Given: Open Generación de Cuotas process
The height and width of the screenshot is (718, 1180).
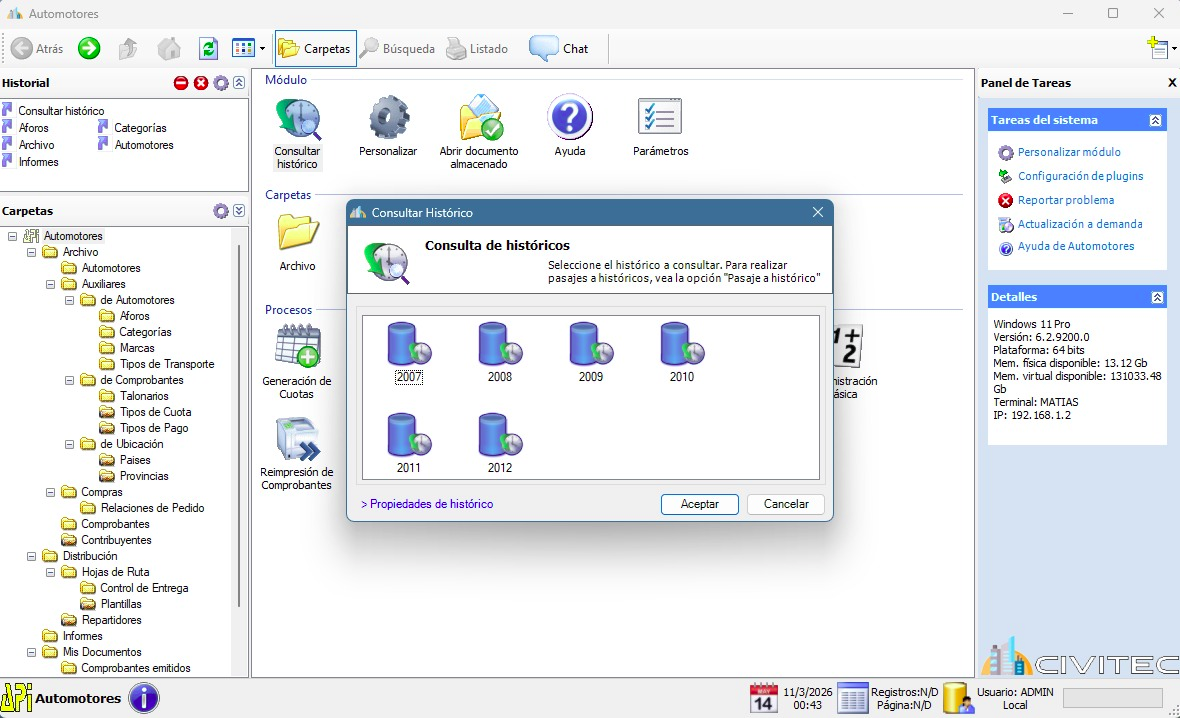Looking at the screenshot, I should pyautogui.click(x=297, y=361).
